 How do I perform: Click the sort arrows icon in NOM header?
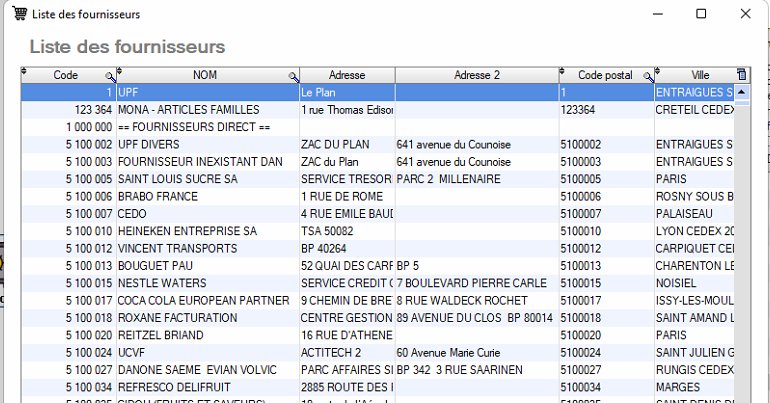click(x=120, y=72)
